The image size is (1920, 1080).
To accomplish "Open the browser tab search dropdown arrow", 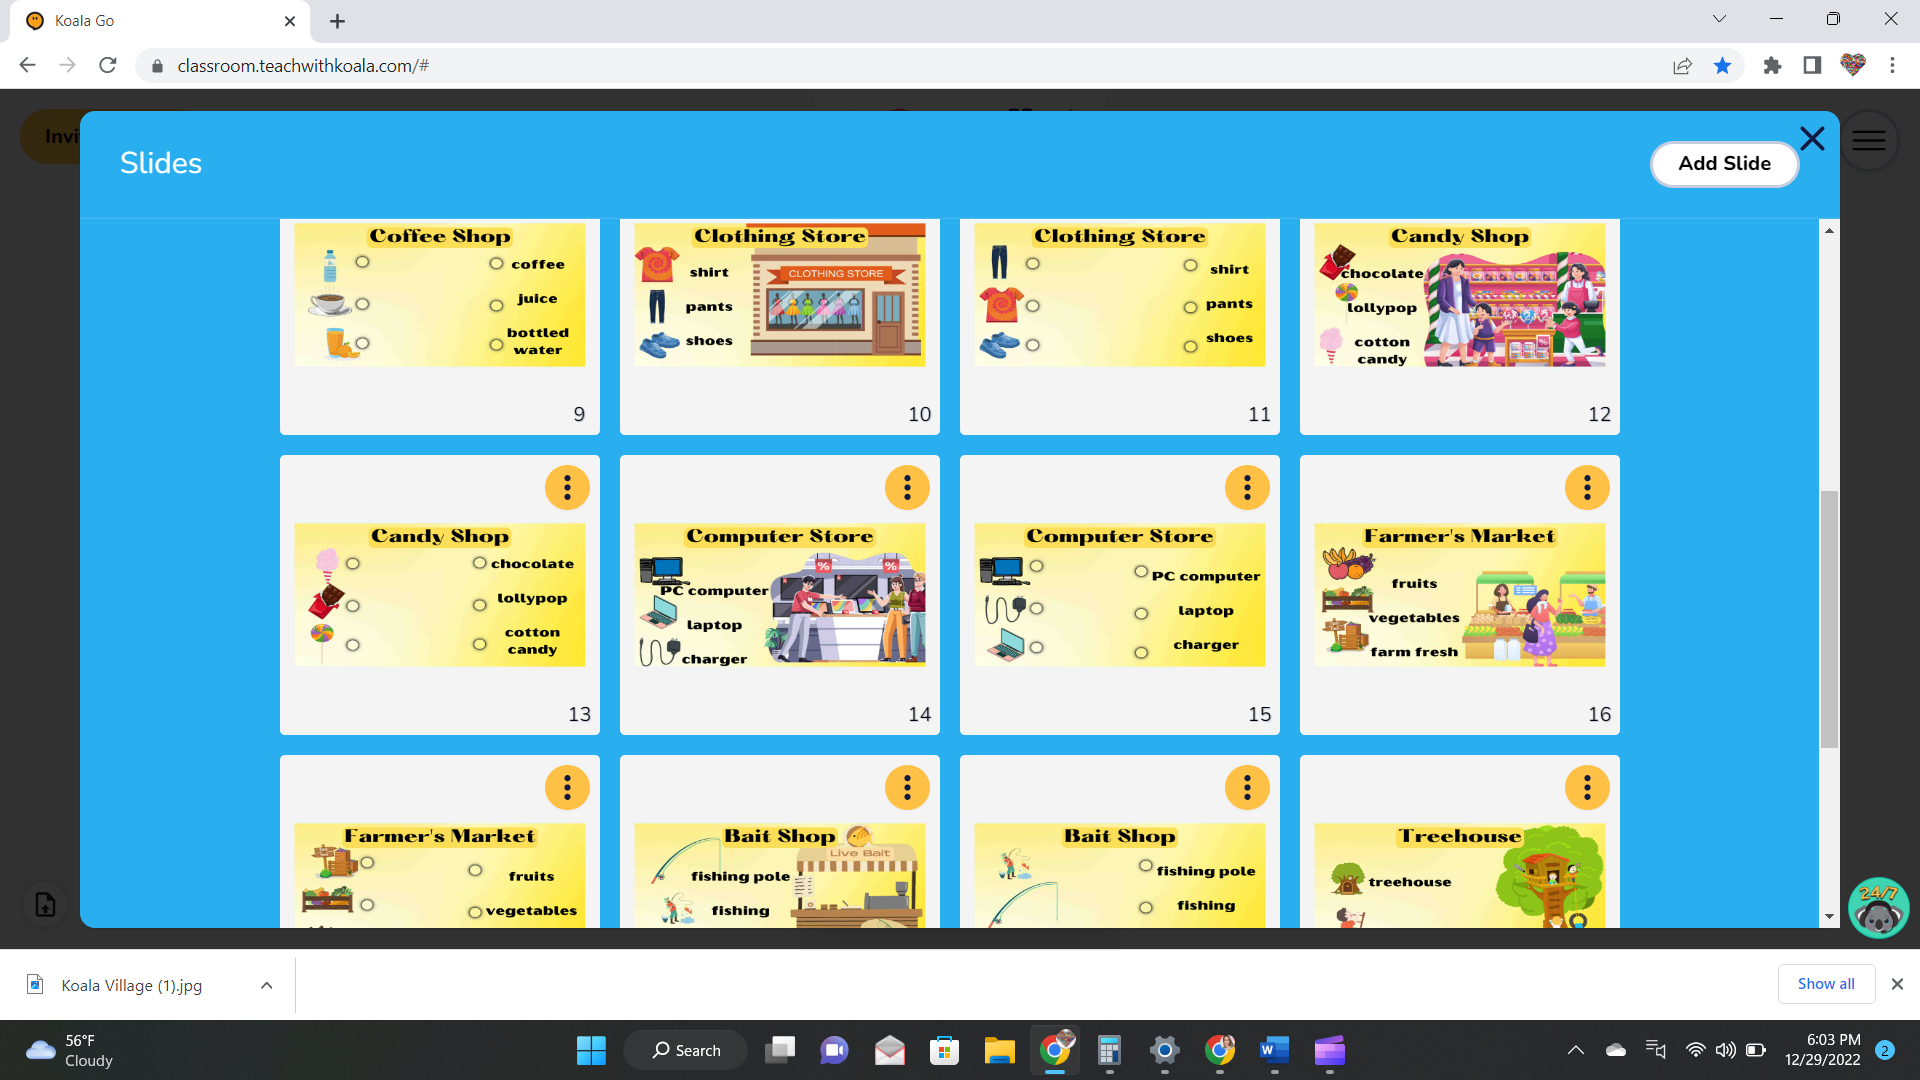I will coord(1718,19).
